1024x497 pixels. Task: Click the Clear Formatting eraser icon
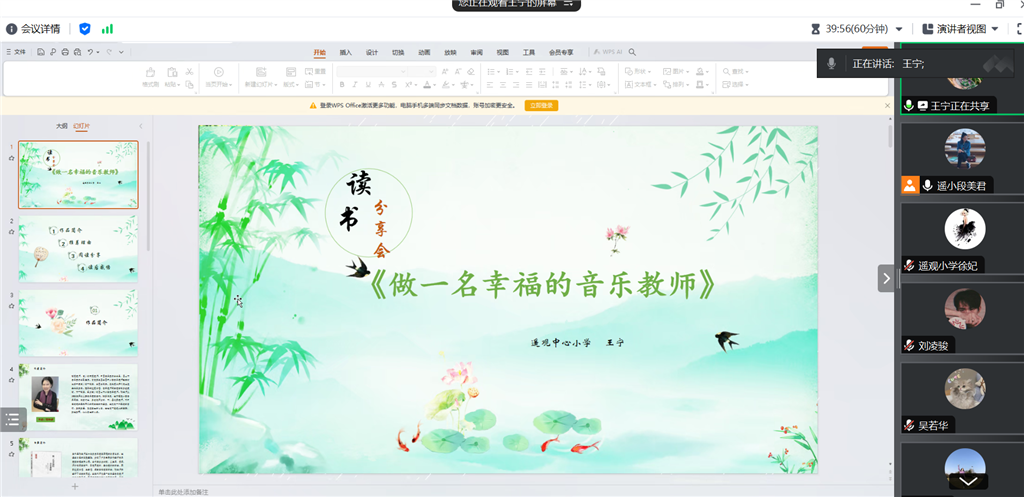471,71
